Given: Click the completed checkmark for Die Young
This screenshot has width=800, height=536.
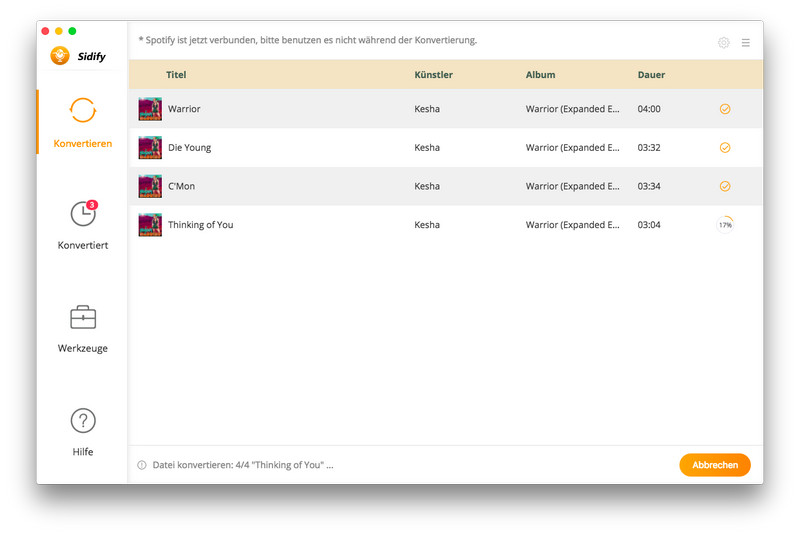Looking at the screenshot, I should (x=724, y=147).
